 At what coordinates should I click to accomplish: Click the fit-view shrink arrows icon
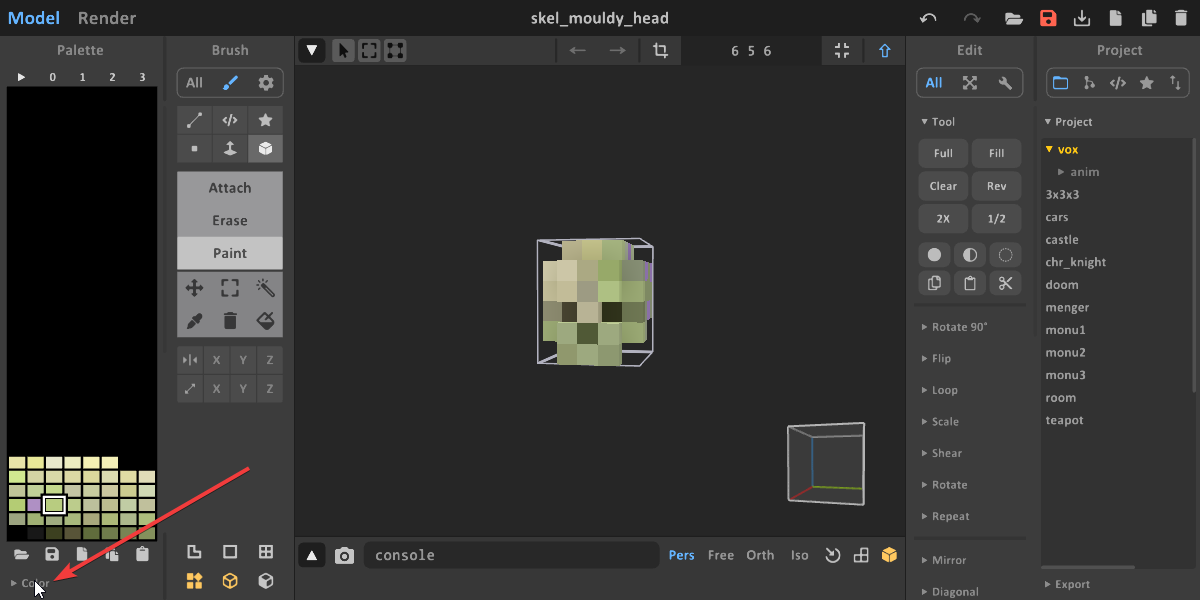click(x=842, y=50)
